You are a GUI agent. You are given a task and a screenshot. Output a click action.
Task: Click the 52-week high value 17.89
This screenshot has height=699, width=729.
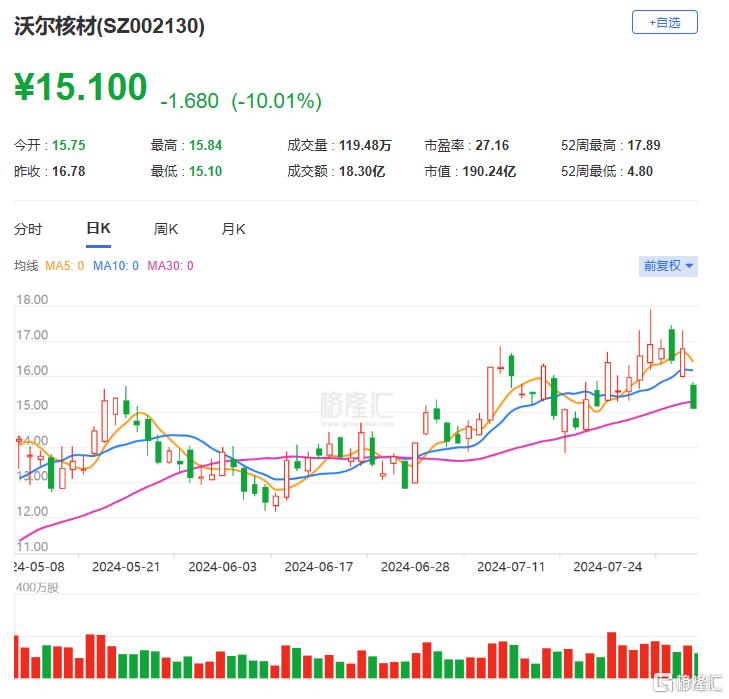coord(644,145)
